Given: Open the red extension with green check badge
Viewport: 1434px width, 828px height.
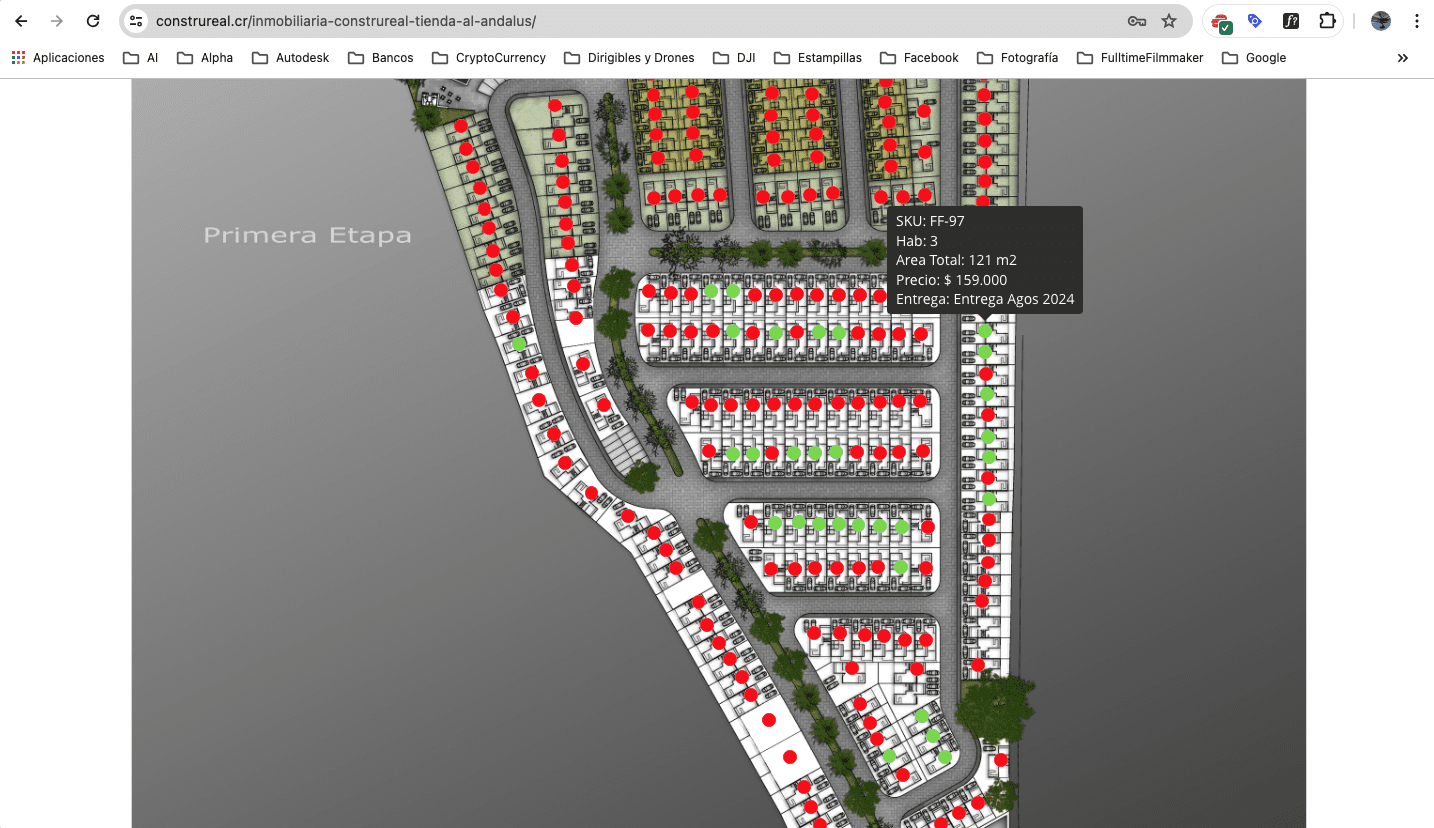Looking at the screenshot, I should click(1222, 22).
